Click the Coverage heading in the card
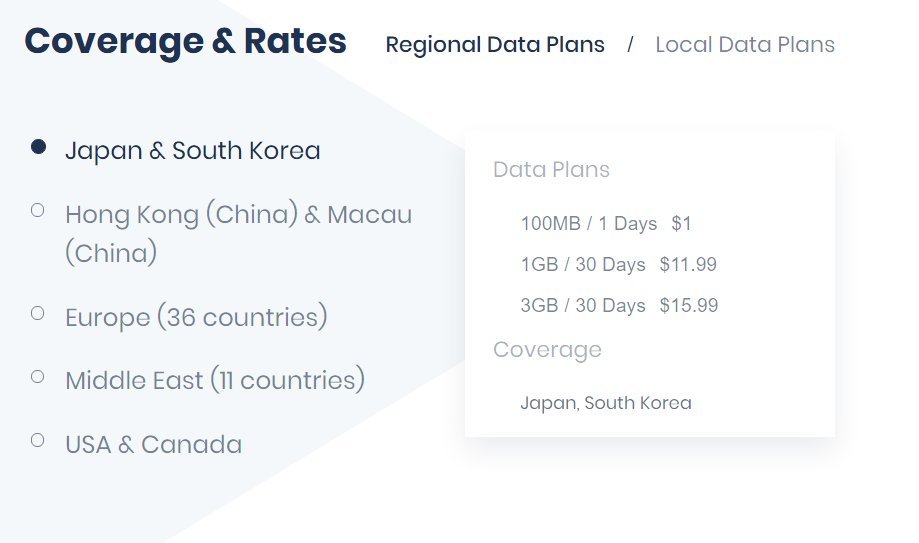 click(547, 350)
